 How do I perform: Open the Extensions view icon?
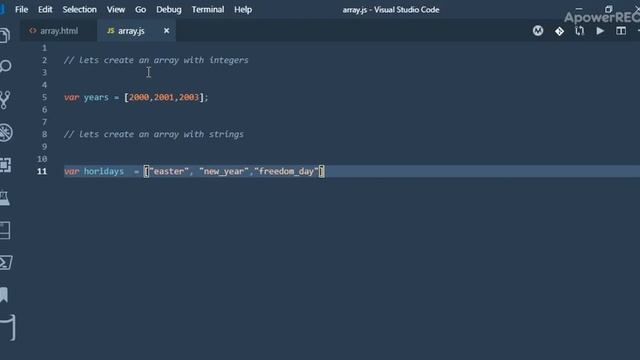click(x=5, y=165)
